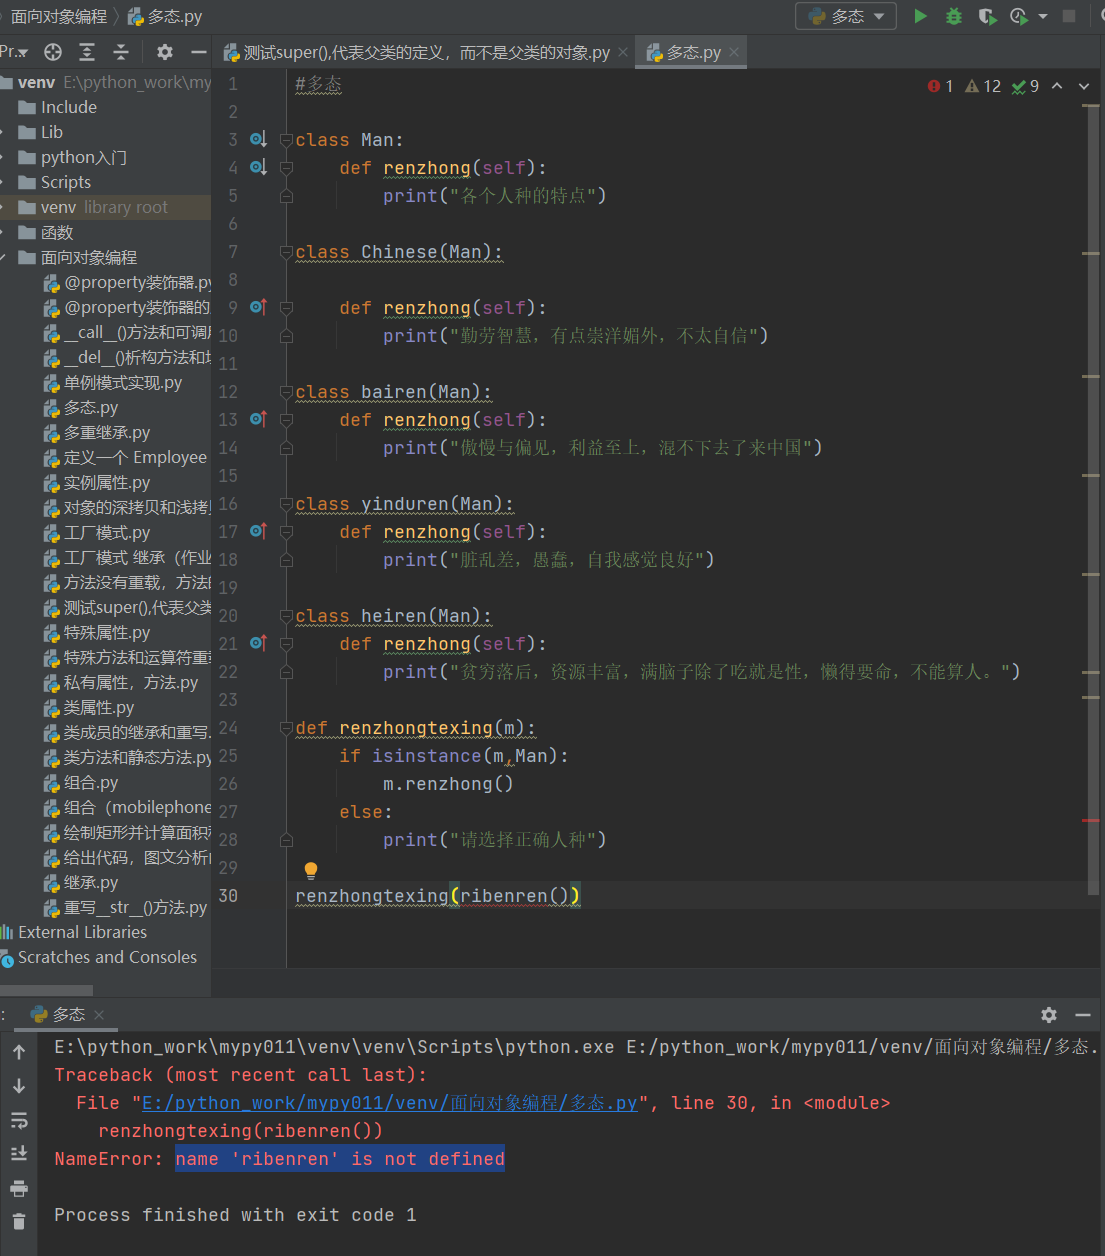The image size is (1105, 1256).
Task: Collapse the class yinduren fold marker on line 16
Action: [x=286, y=504]
